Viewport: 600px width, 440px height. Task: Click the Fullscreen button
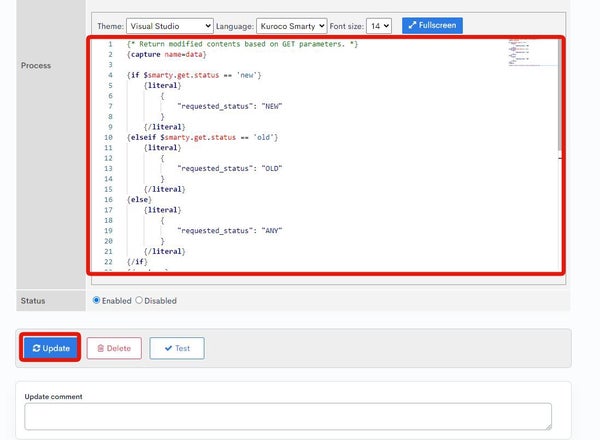point(432,25)
